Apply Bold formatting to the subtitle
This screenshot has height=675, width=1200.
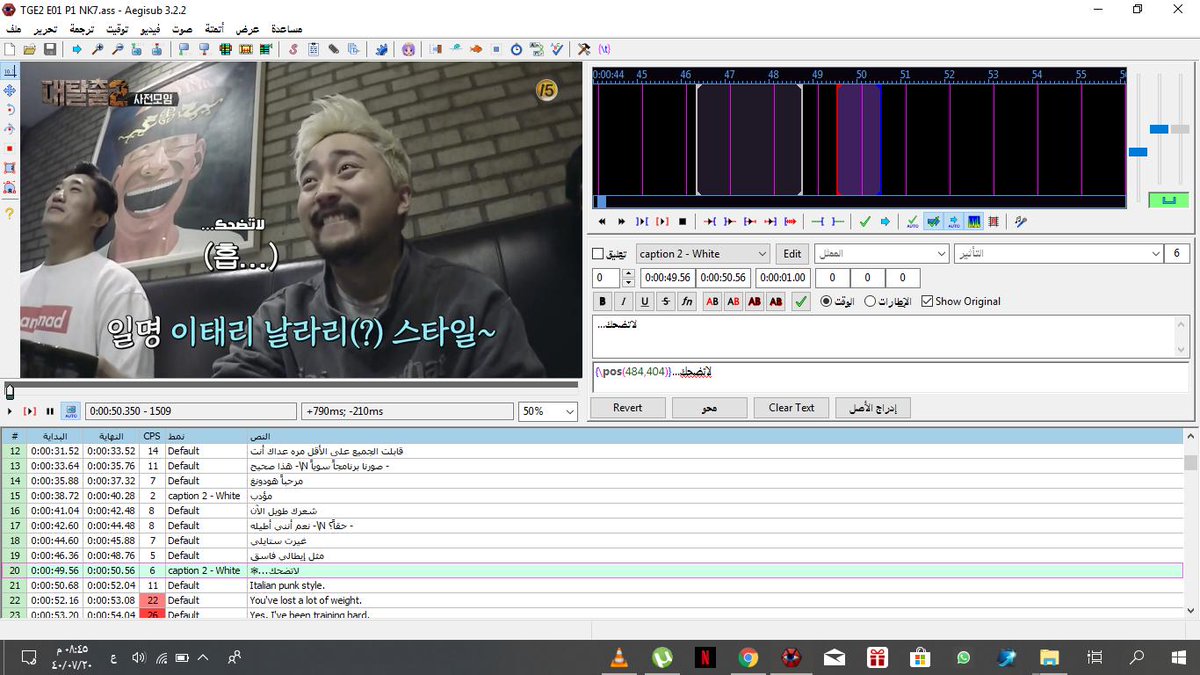point(603,301)
